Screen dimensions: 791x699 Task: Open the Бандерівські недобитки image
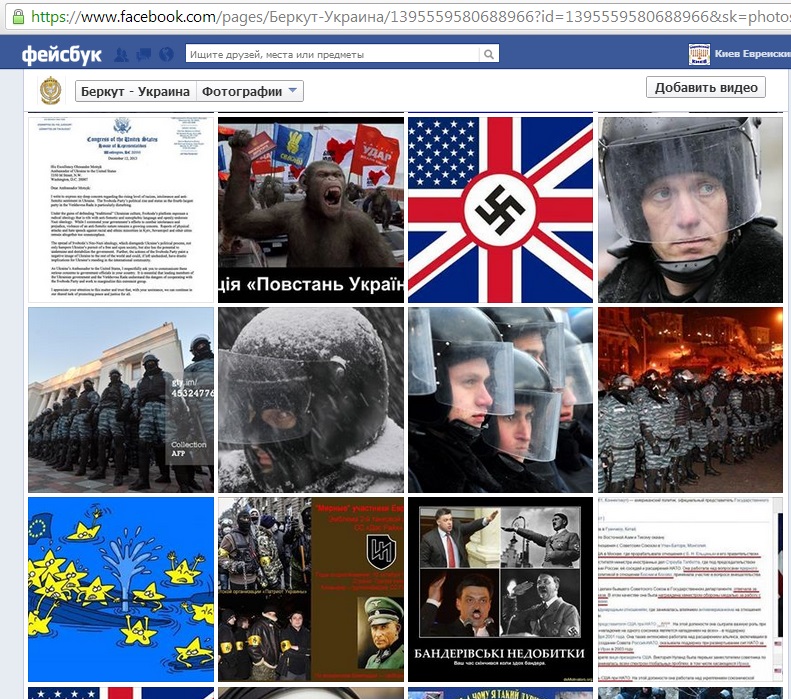[x=501, y=589]
